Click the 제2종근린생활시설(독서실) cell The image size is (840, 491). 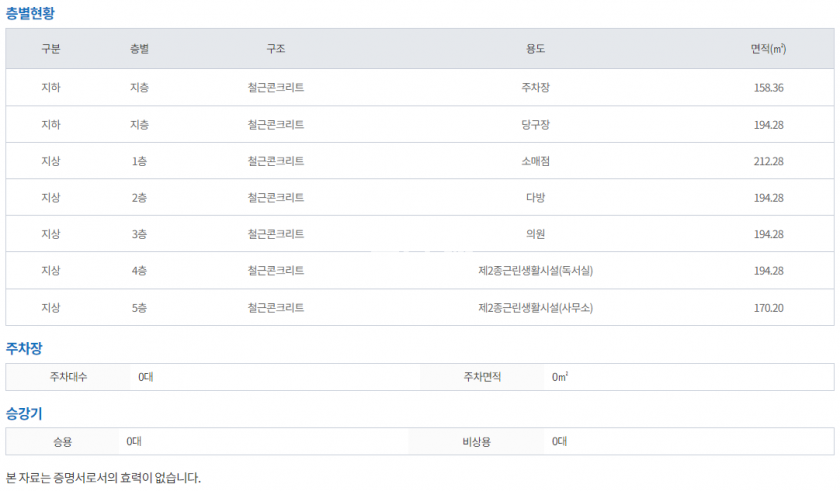pyautogui.click(x=535, y=271)
